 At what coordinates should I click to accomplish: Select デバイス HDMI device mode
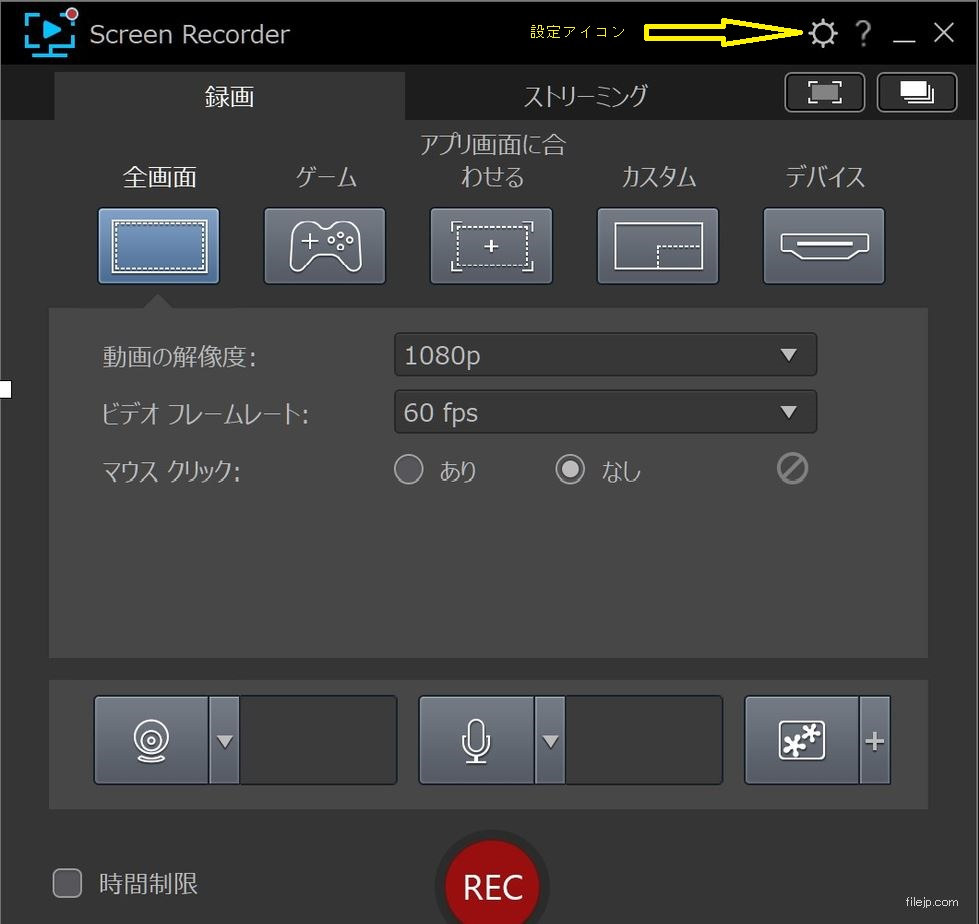(824, 246)
